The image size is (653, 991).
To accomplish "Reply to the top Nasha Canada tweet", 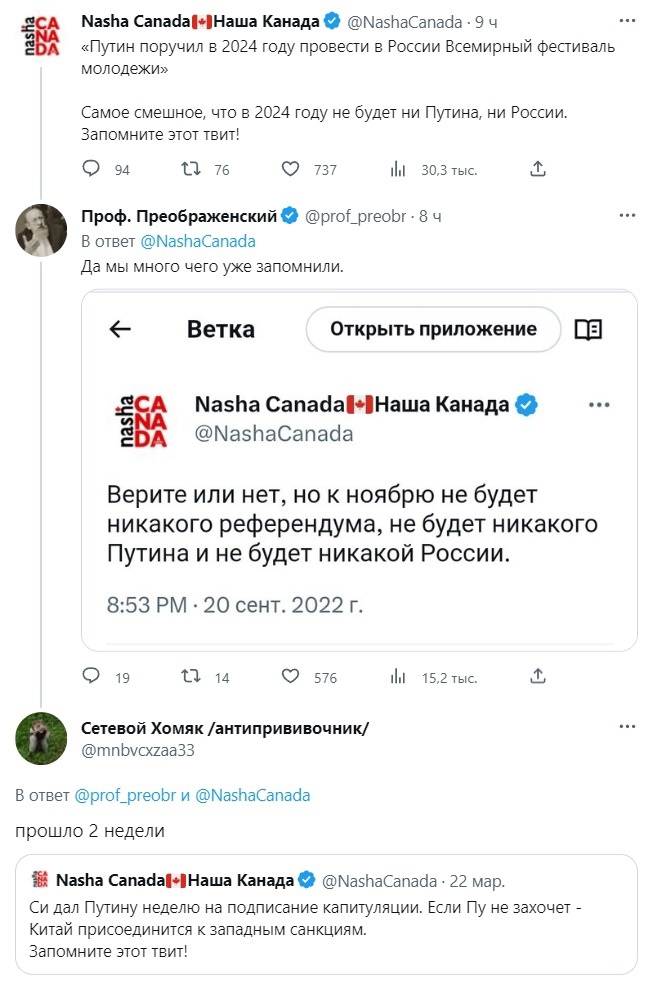I will click(x=92, y=169).
